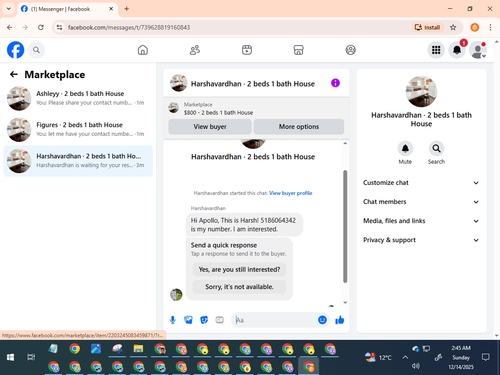Open the Facebook menu grid icon

tap(436, 50)
